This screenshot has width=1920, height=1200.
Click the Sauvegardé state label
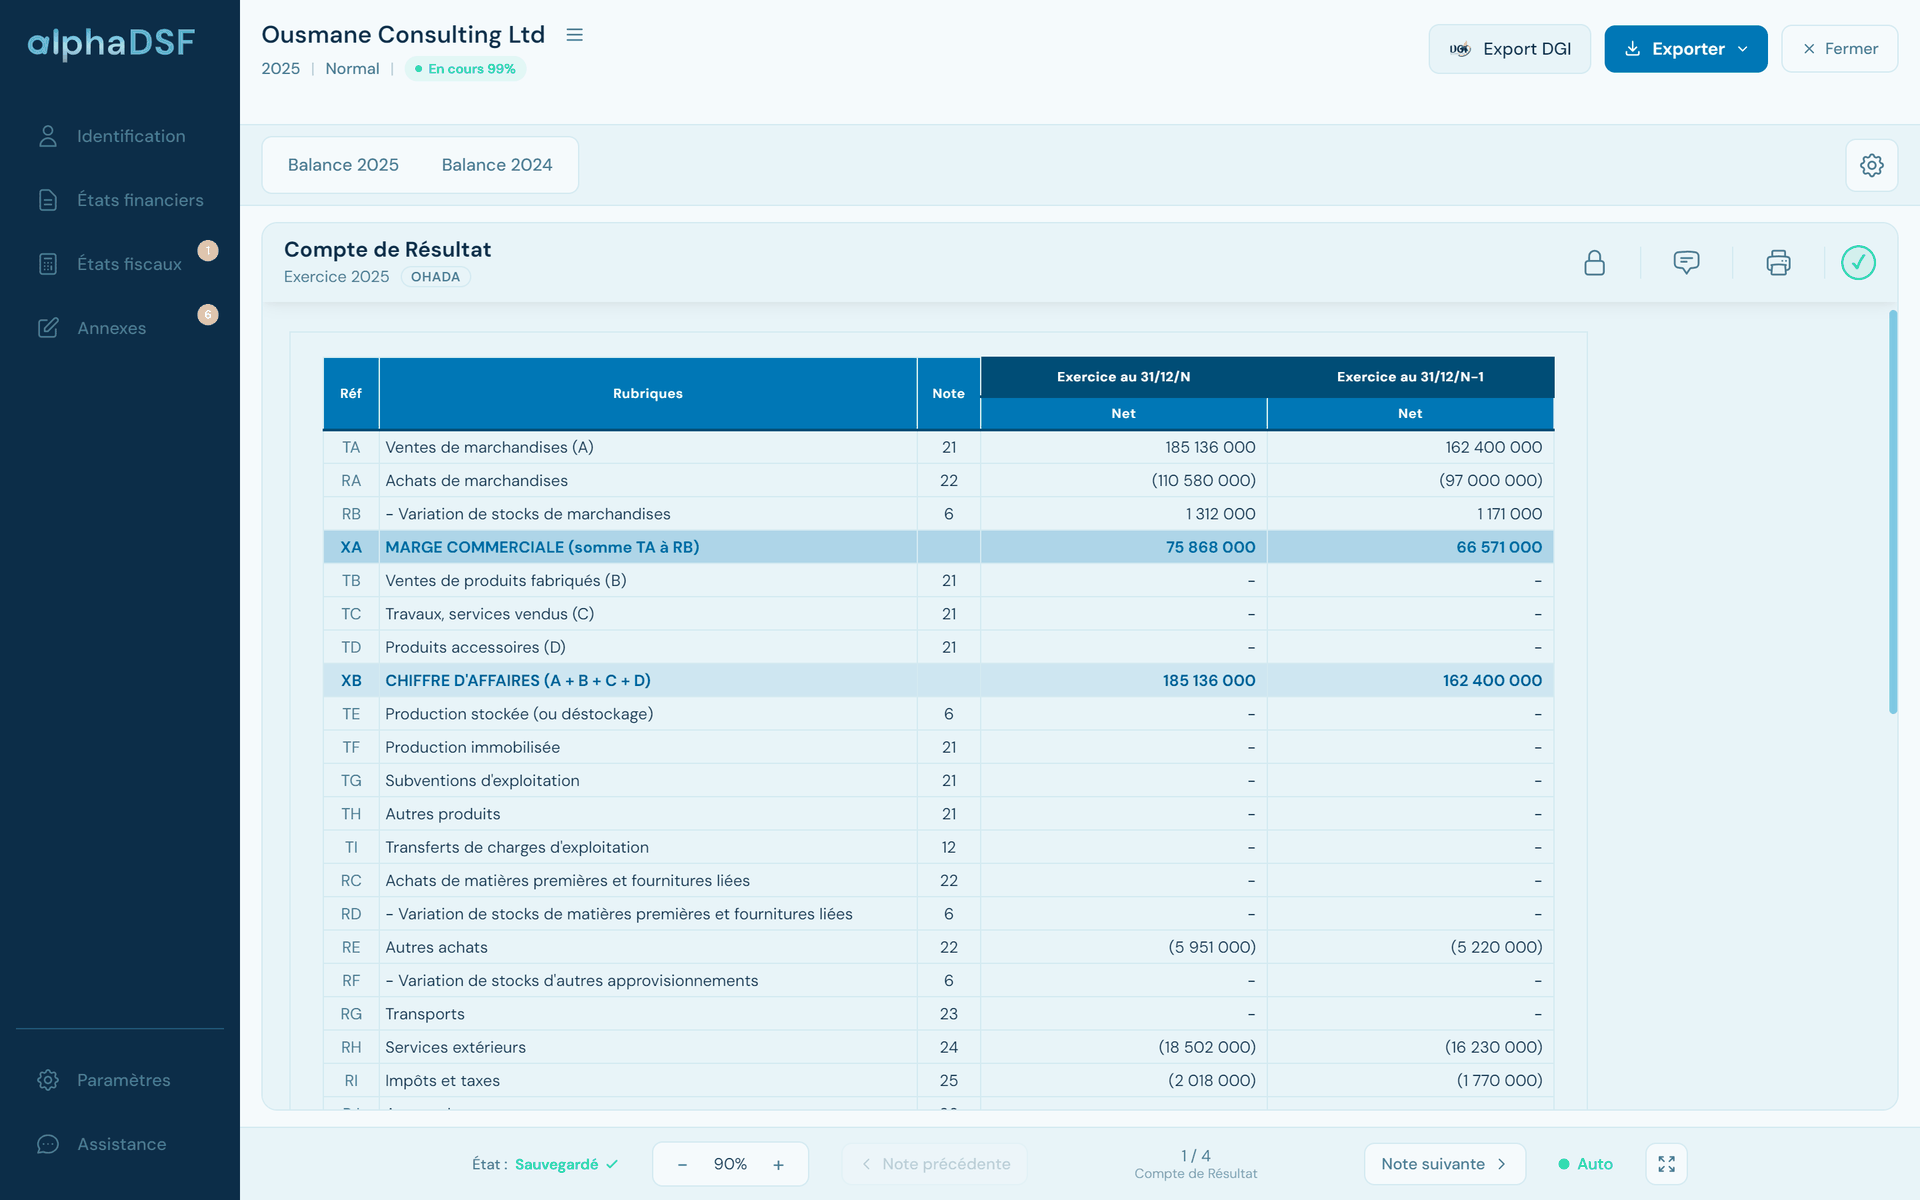557,1164
